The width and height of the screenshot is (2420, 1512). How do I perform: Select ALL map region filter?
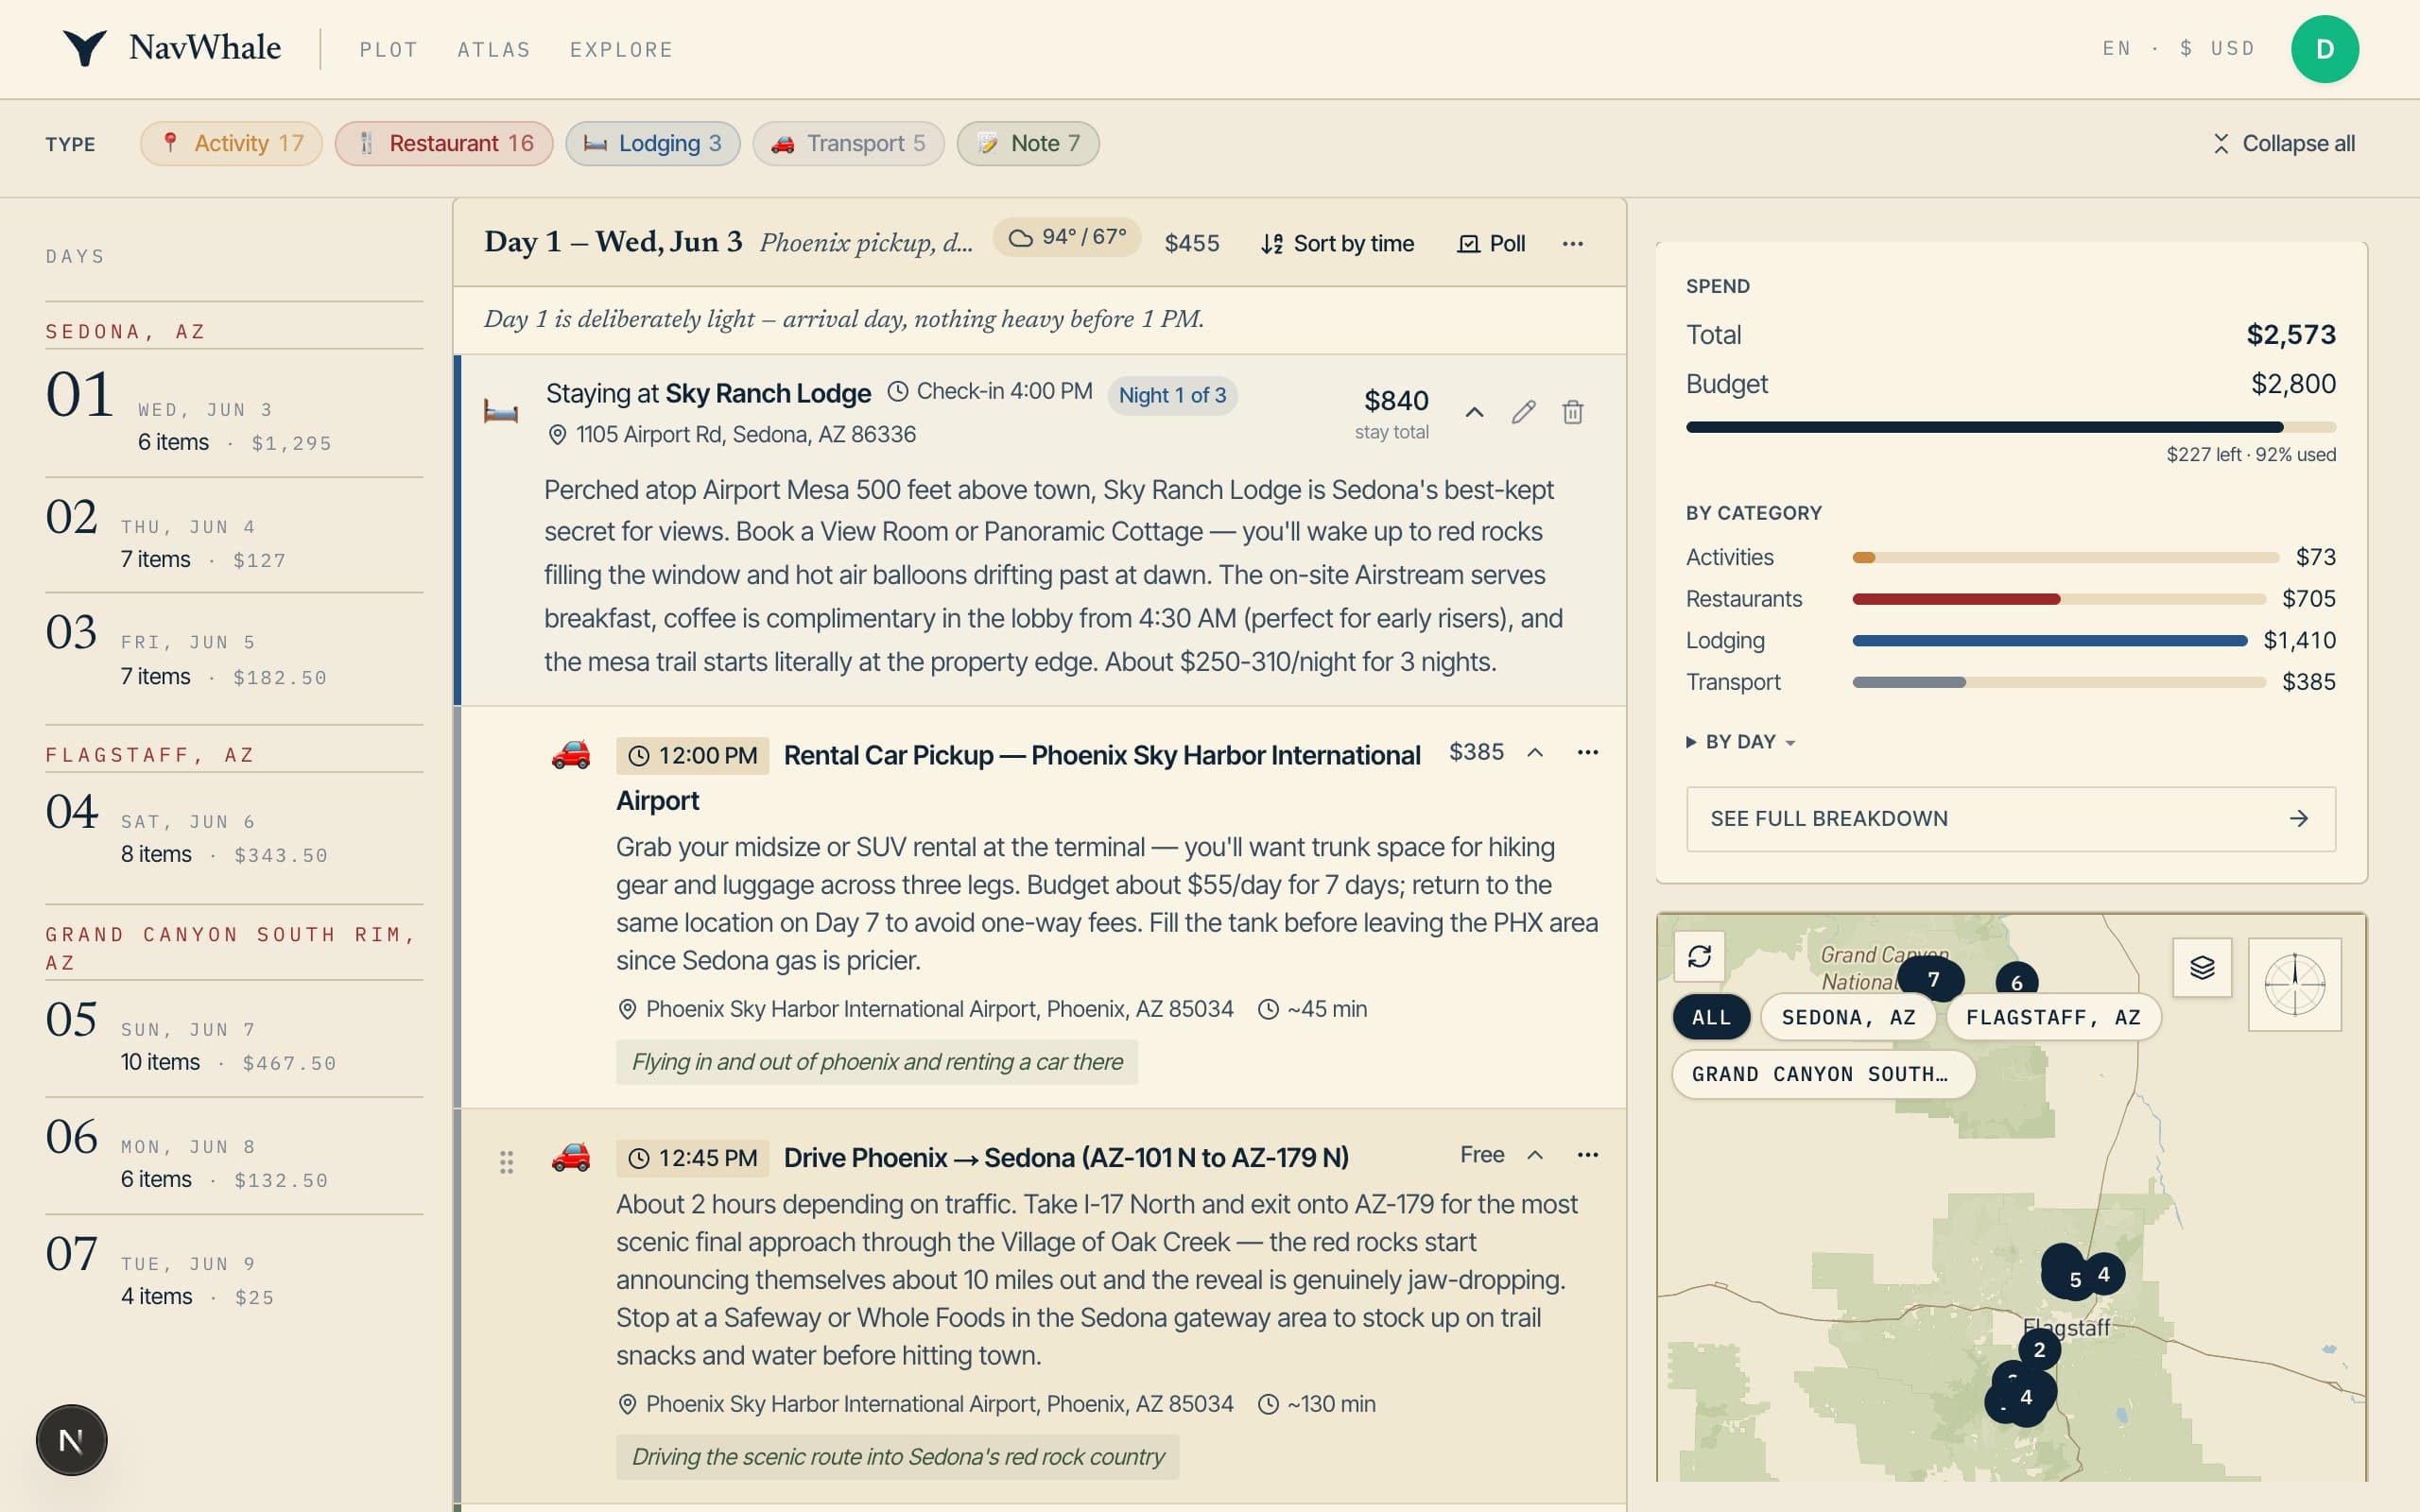click(x=1711, y=1017)
